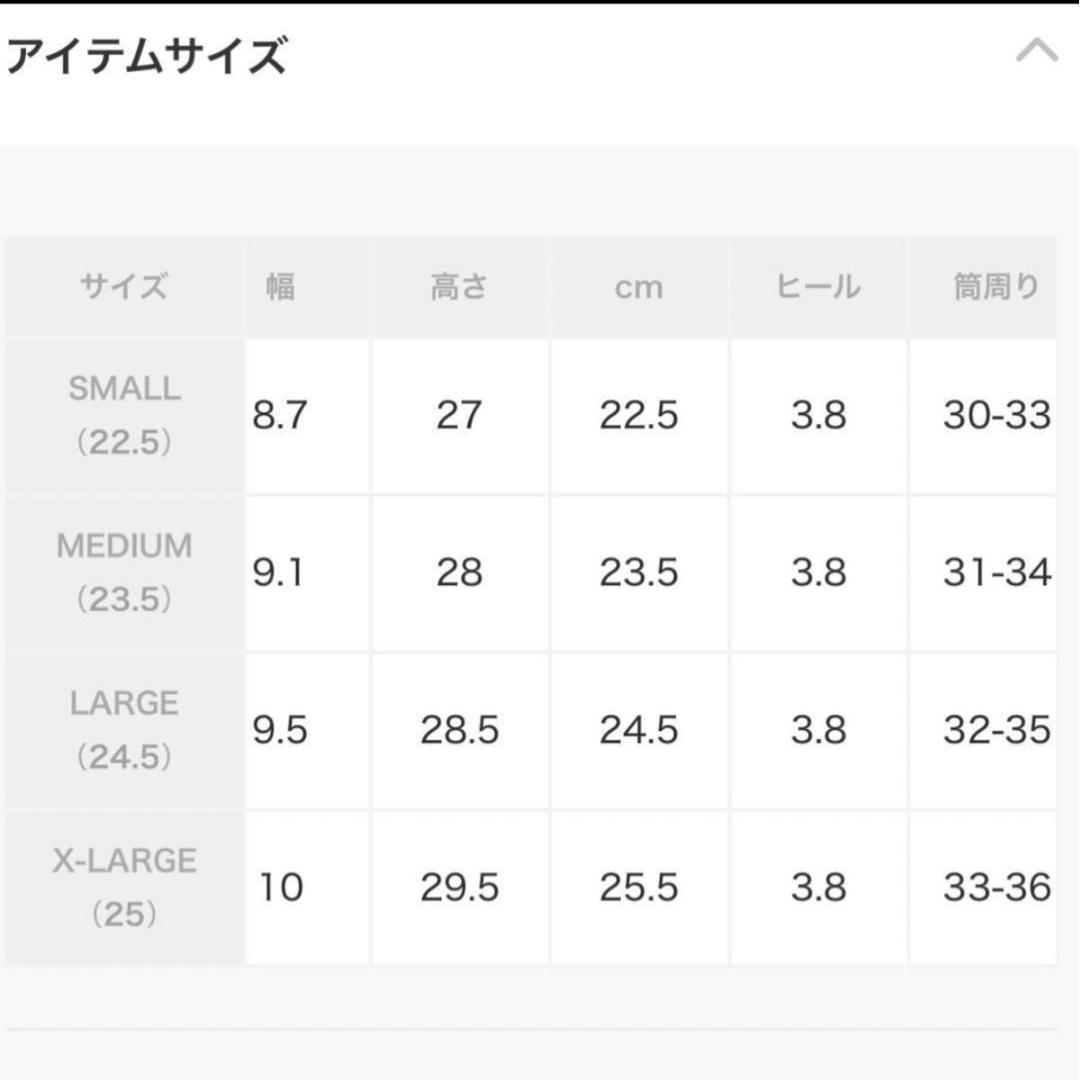Click the ヒール column header
1080x1080 pixels.
818,287
